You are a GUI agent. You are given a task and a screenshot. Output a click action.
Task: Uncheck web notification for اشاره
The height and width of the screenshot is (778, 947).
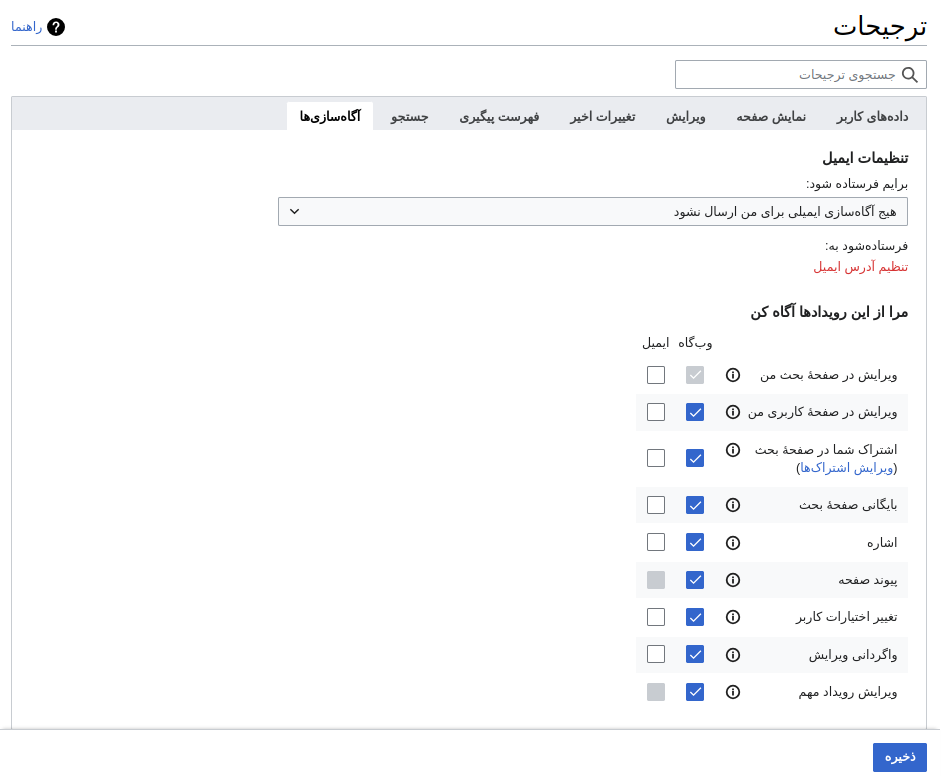point(695,542)
